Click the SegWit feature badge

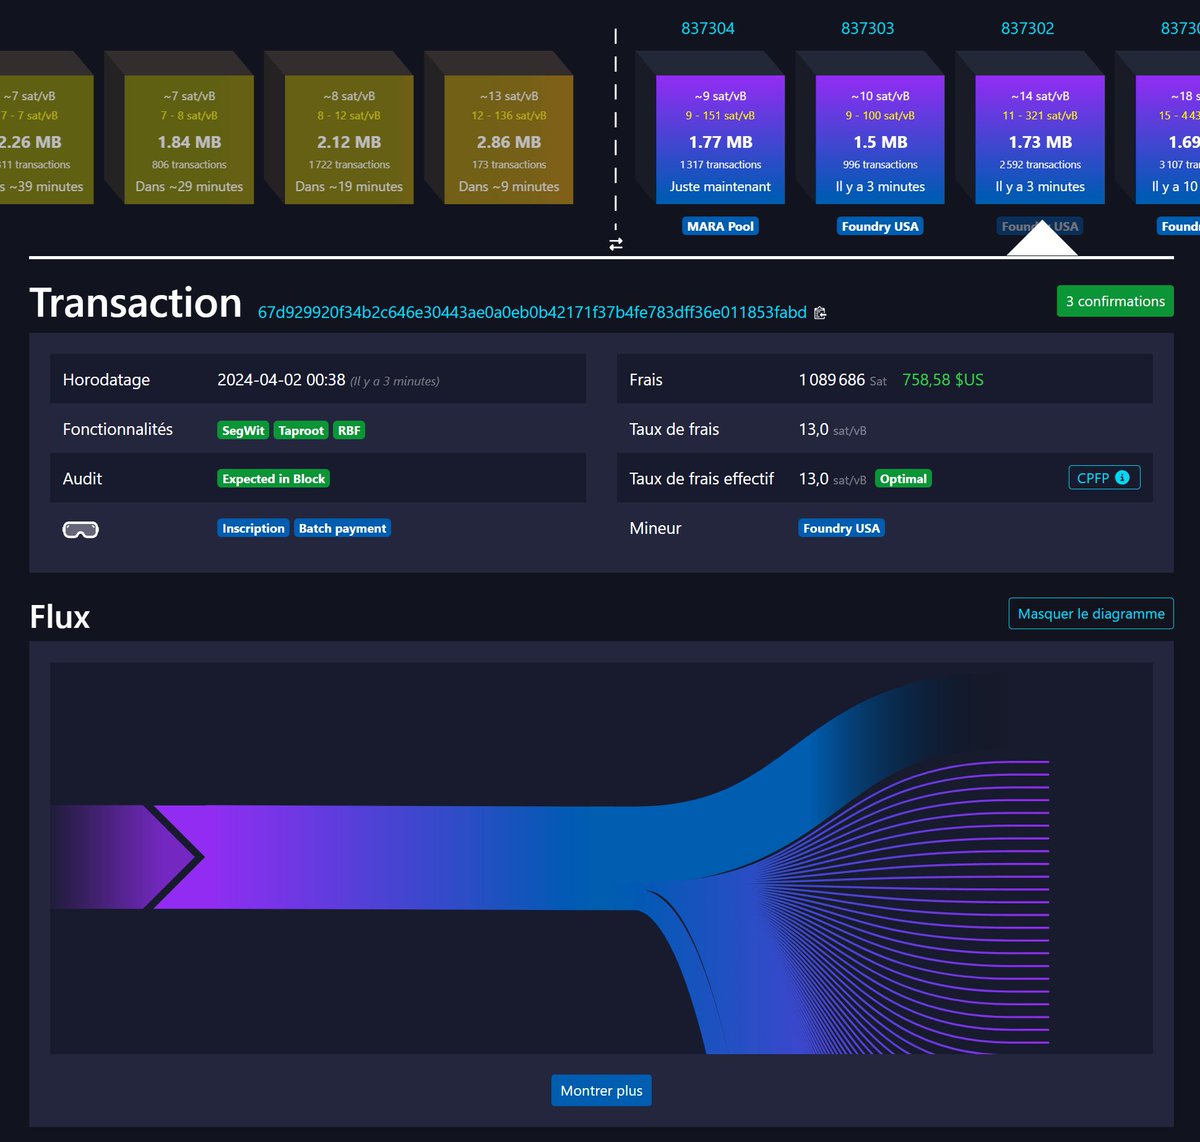243,430
